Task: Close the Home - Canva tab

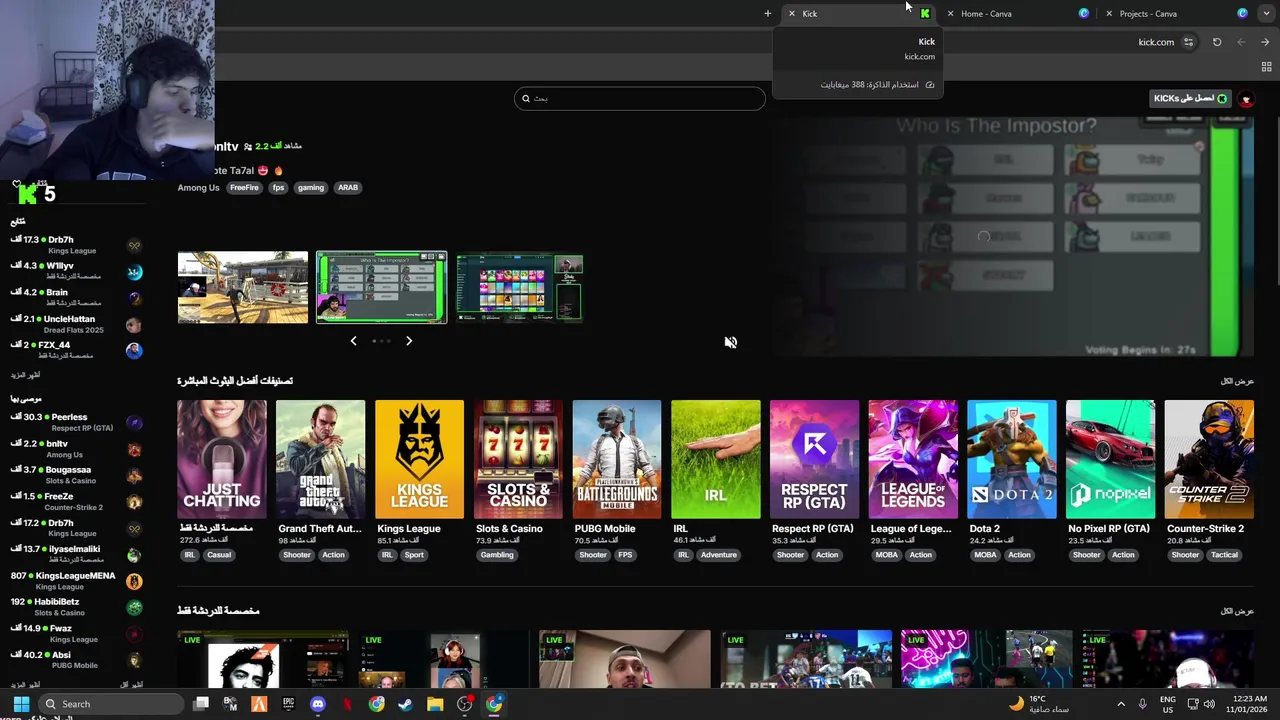Action: [x=950, y=14]
